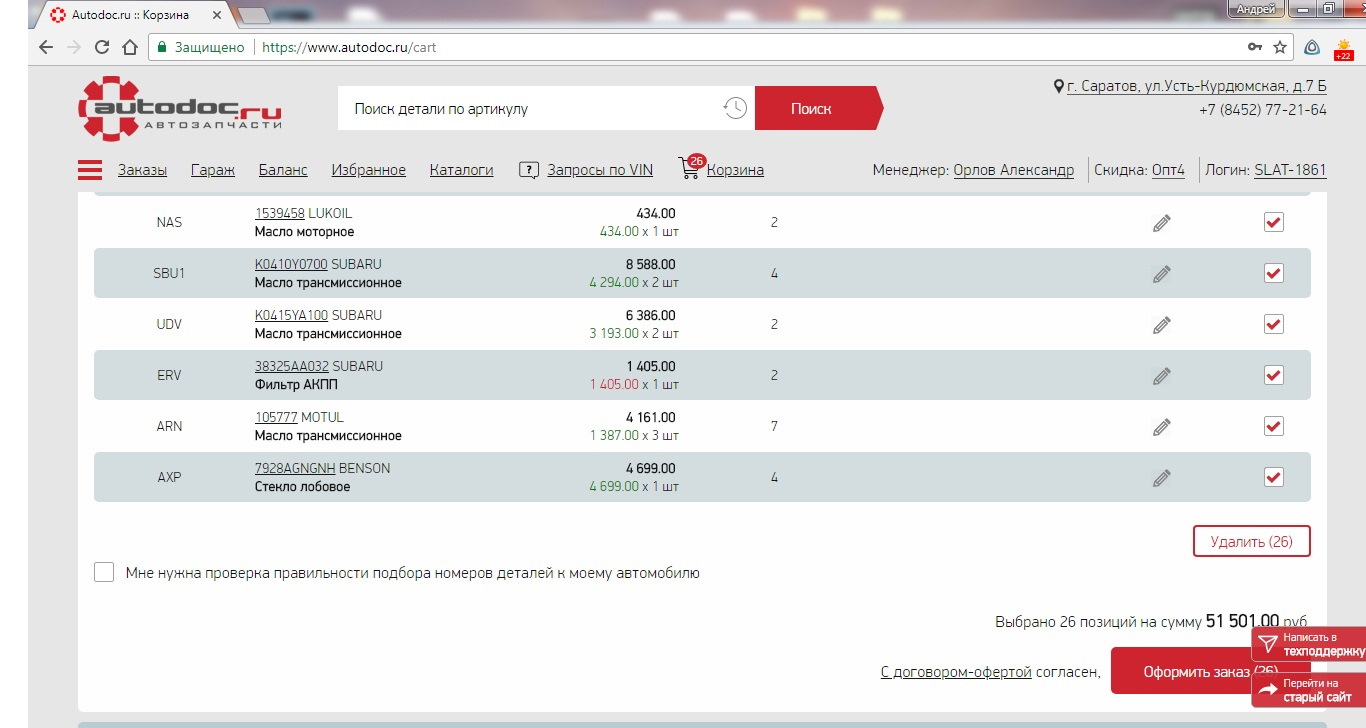Reload the page in the browser
Viewport: 1366px width, 728px height.
click(x=101, y=47)
